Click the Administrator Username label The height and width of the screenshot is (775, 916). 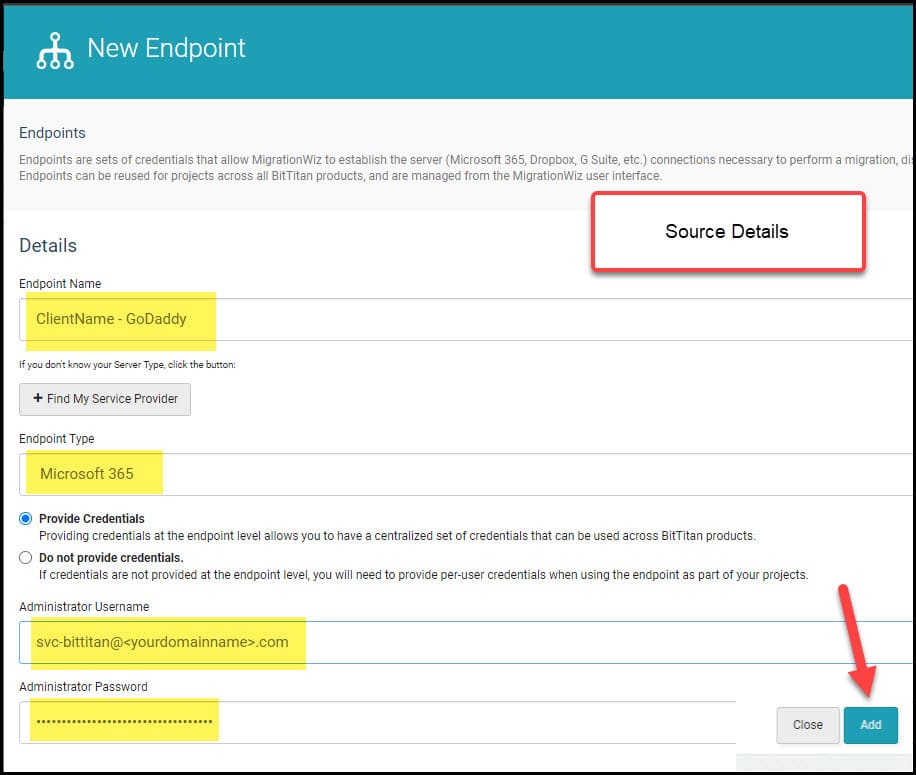coord(84,607)
